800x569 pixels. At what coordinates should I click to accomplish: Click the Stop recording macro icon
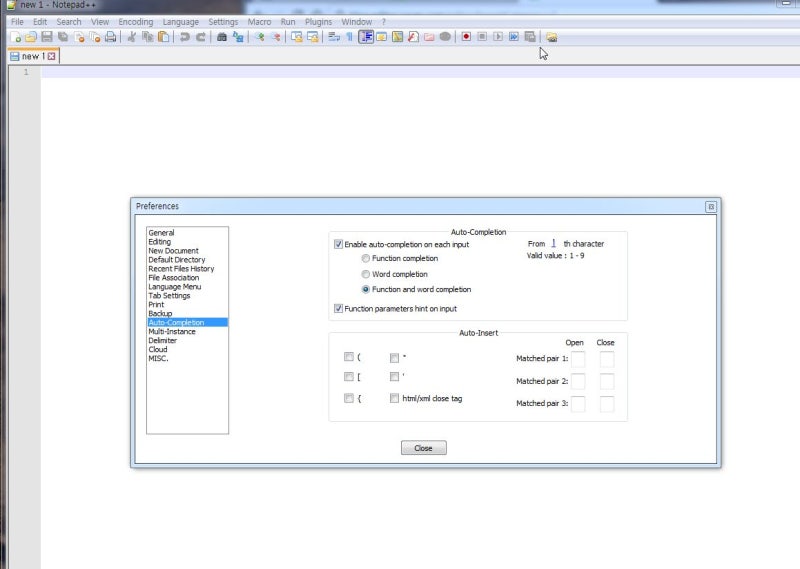click(482, 37)
